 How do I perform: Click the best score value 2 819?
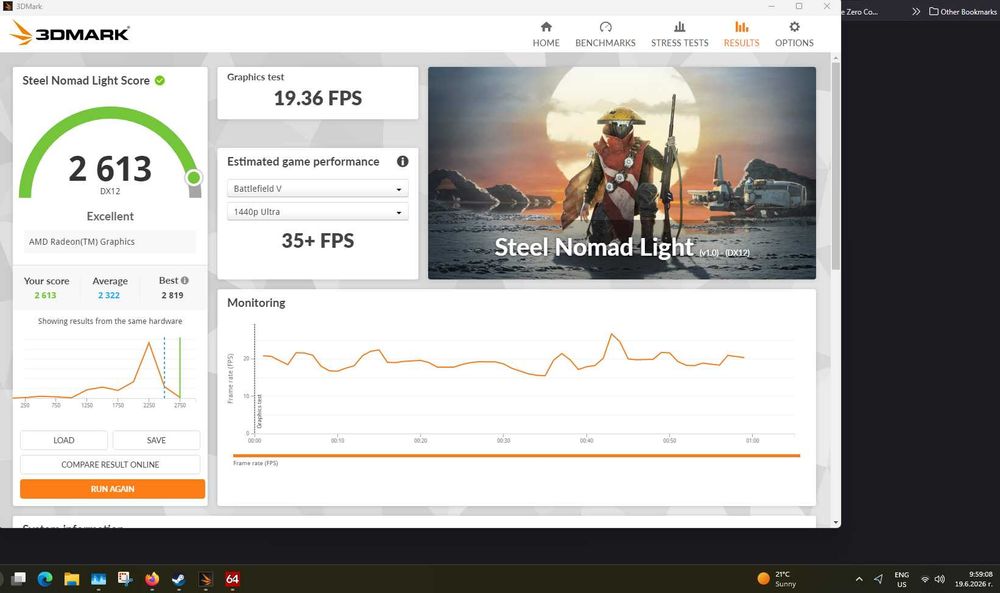pos(172,295)
